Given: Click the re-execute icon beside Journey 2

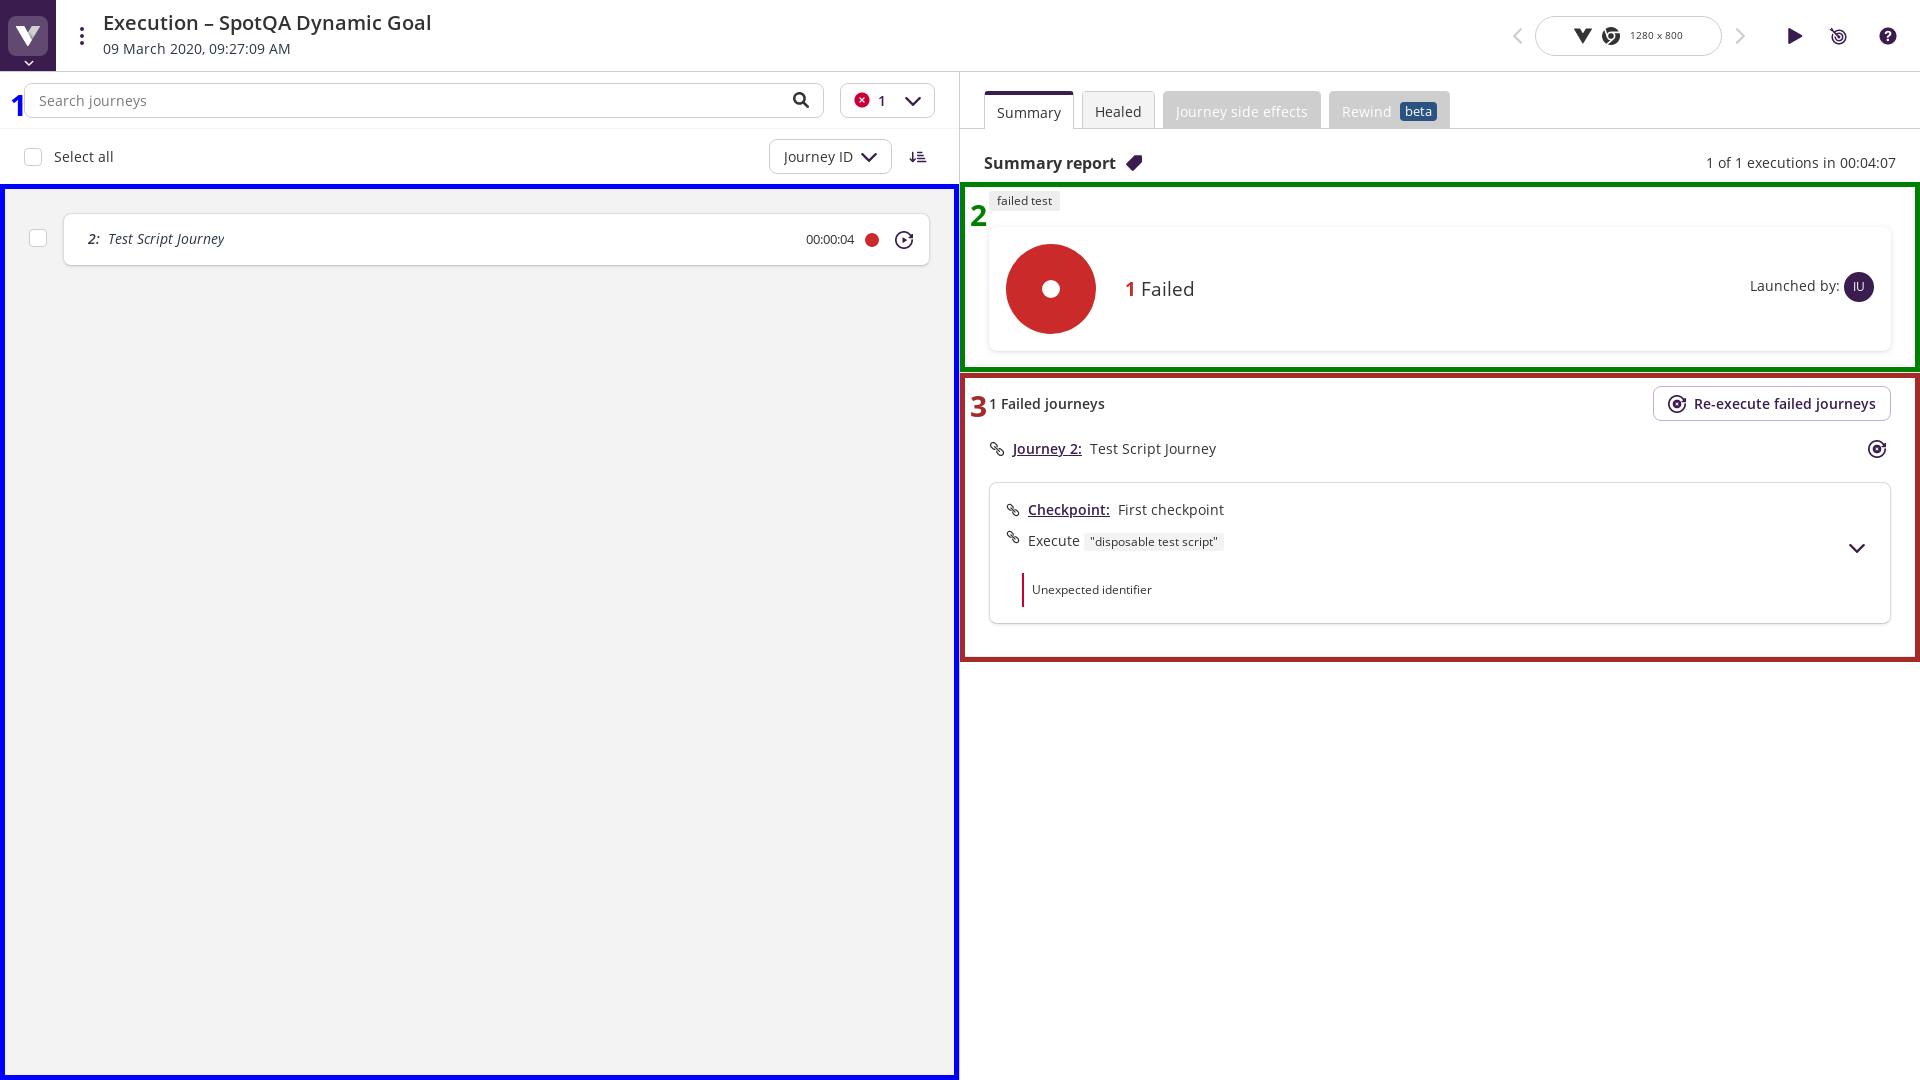Looking at the screenshot, I should [x=1877, y=449].
